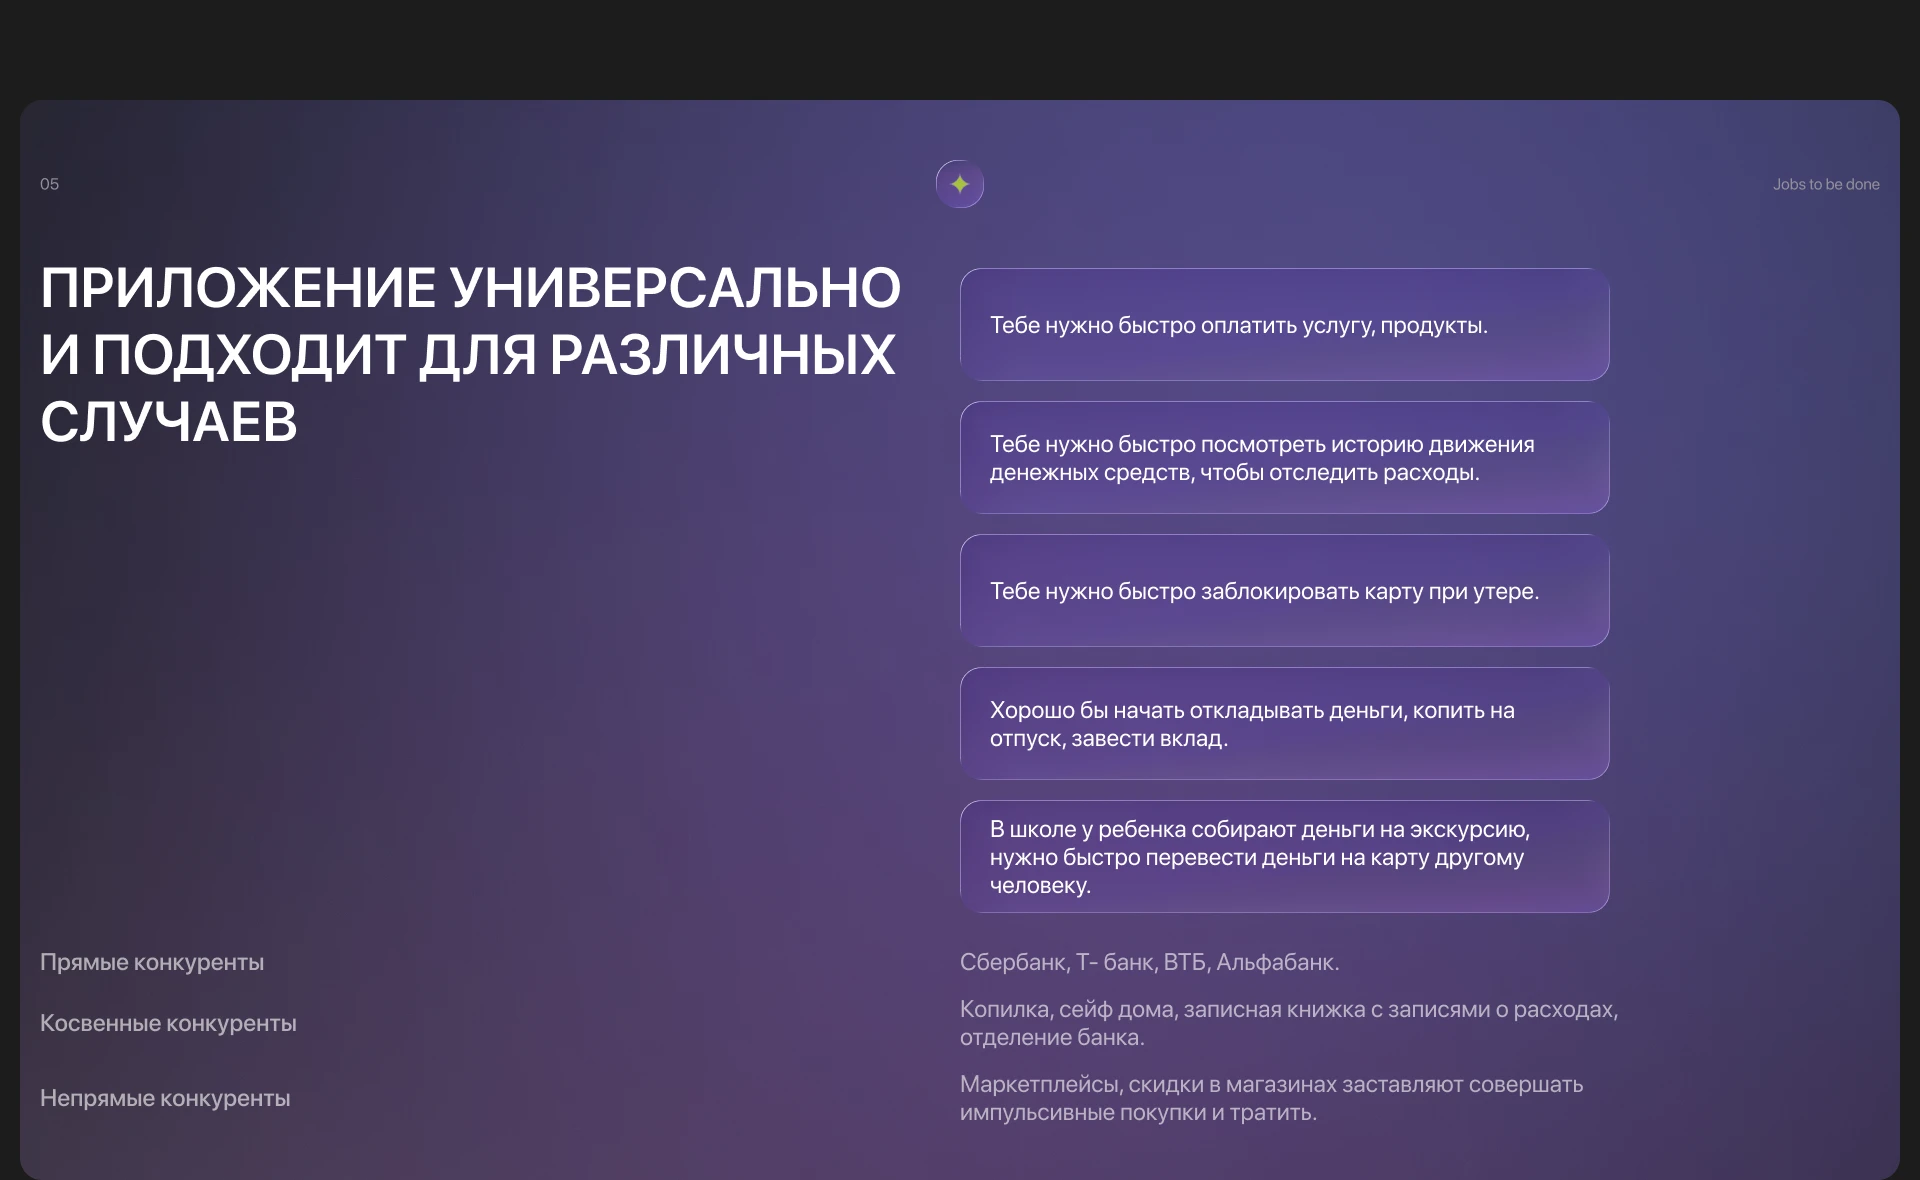Click the slide number 05 marker
This screenshot has width=1920, height=1180.
pos(49,184)
